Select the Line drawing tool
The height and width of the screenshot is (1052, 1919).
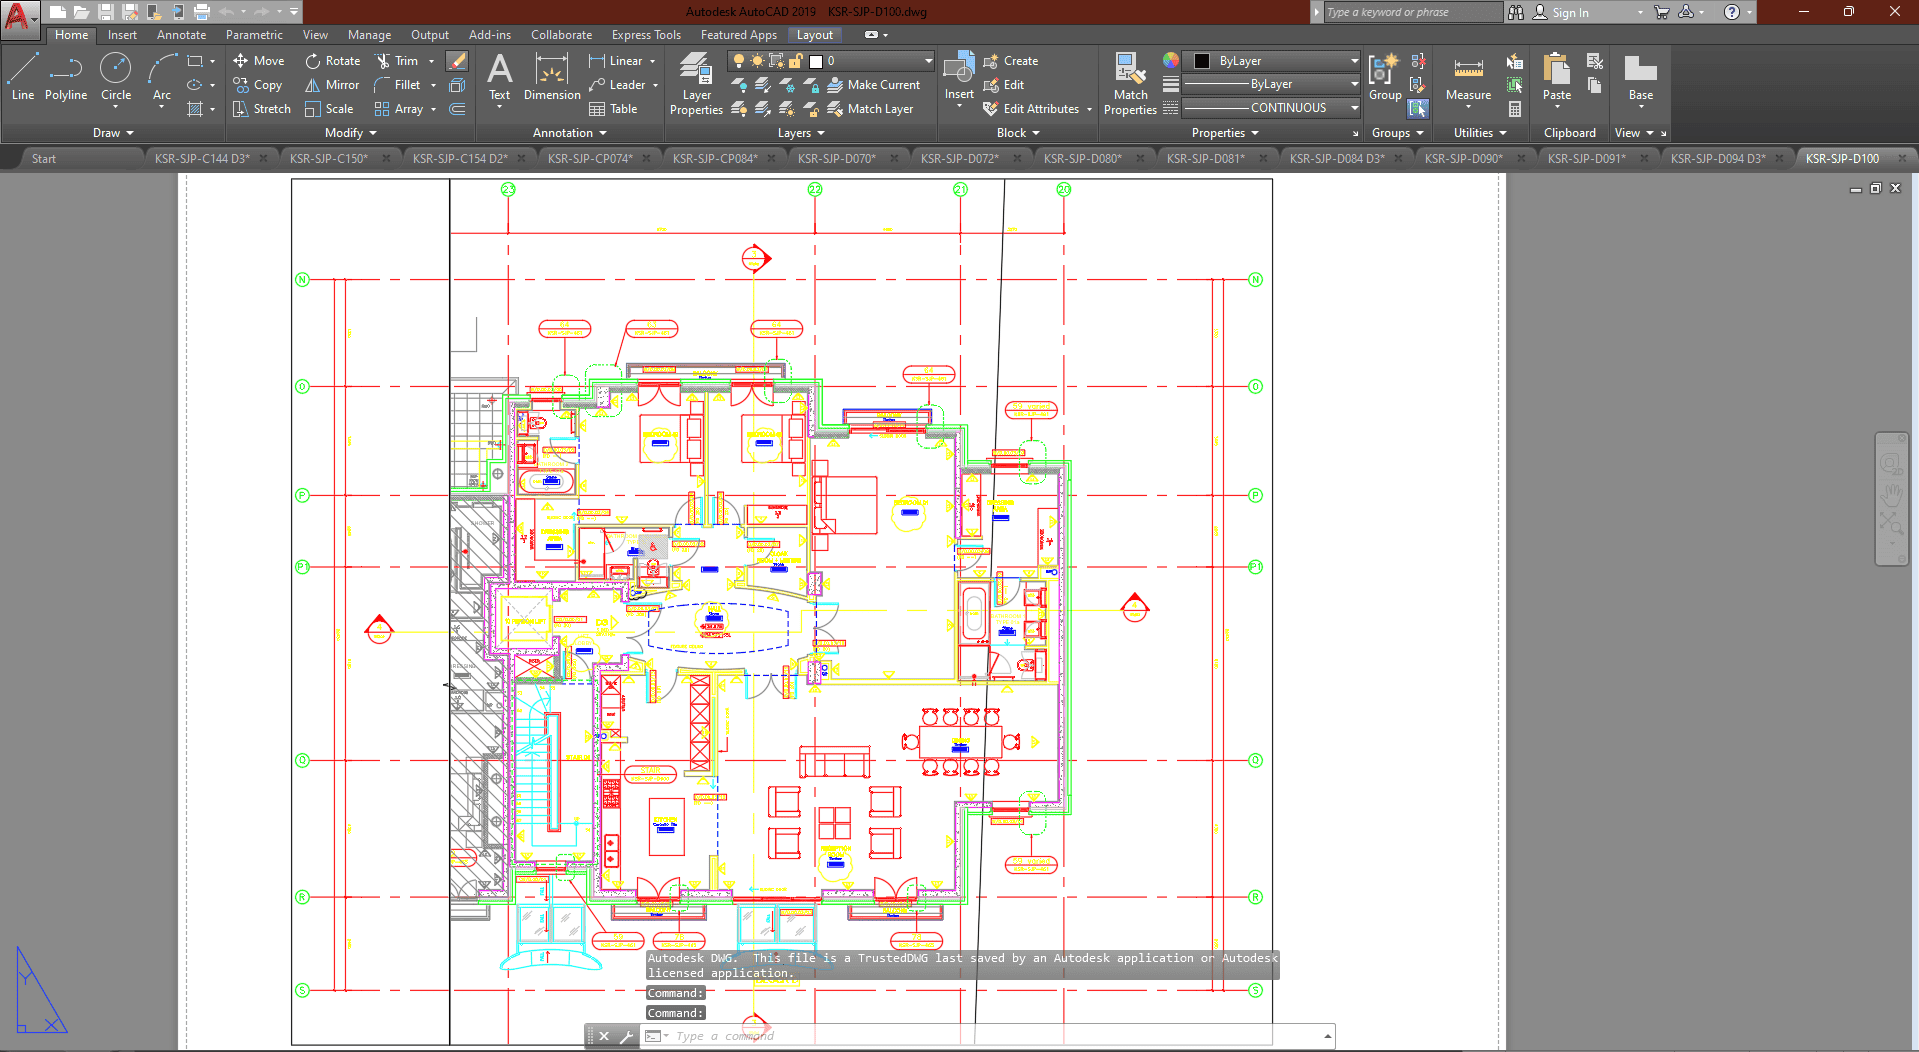click(x=23, y=77)
